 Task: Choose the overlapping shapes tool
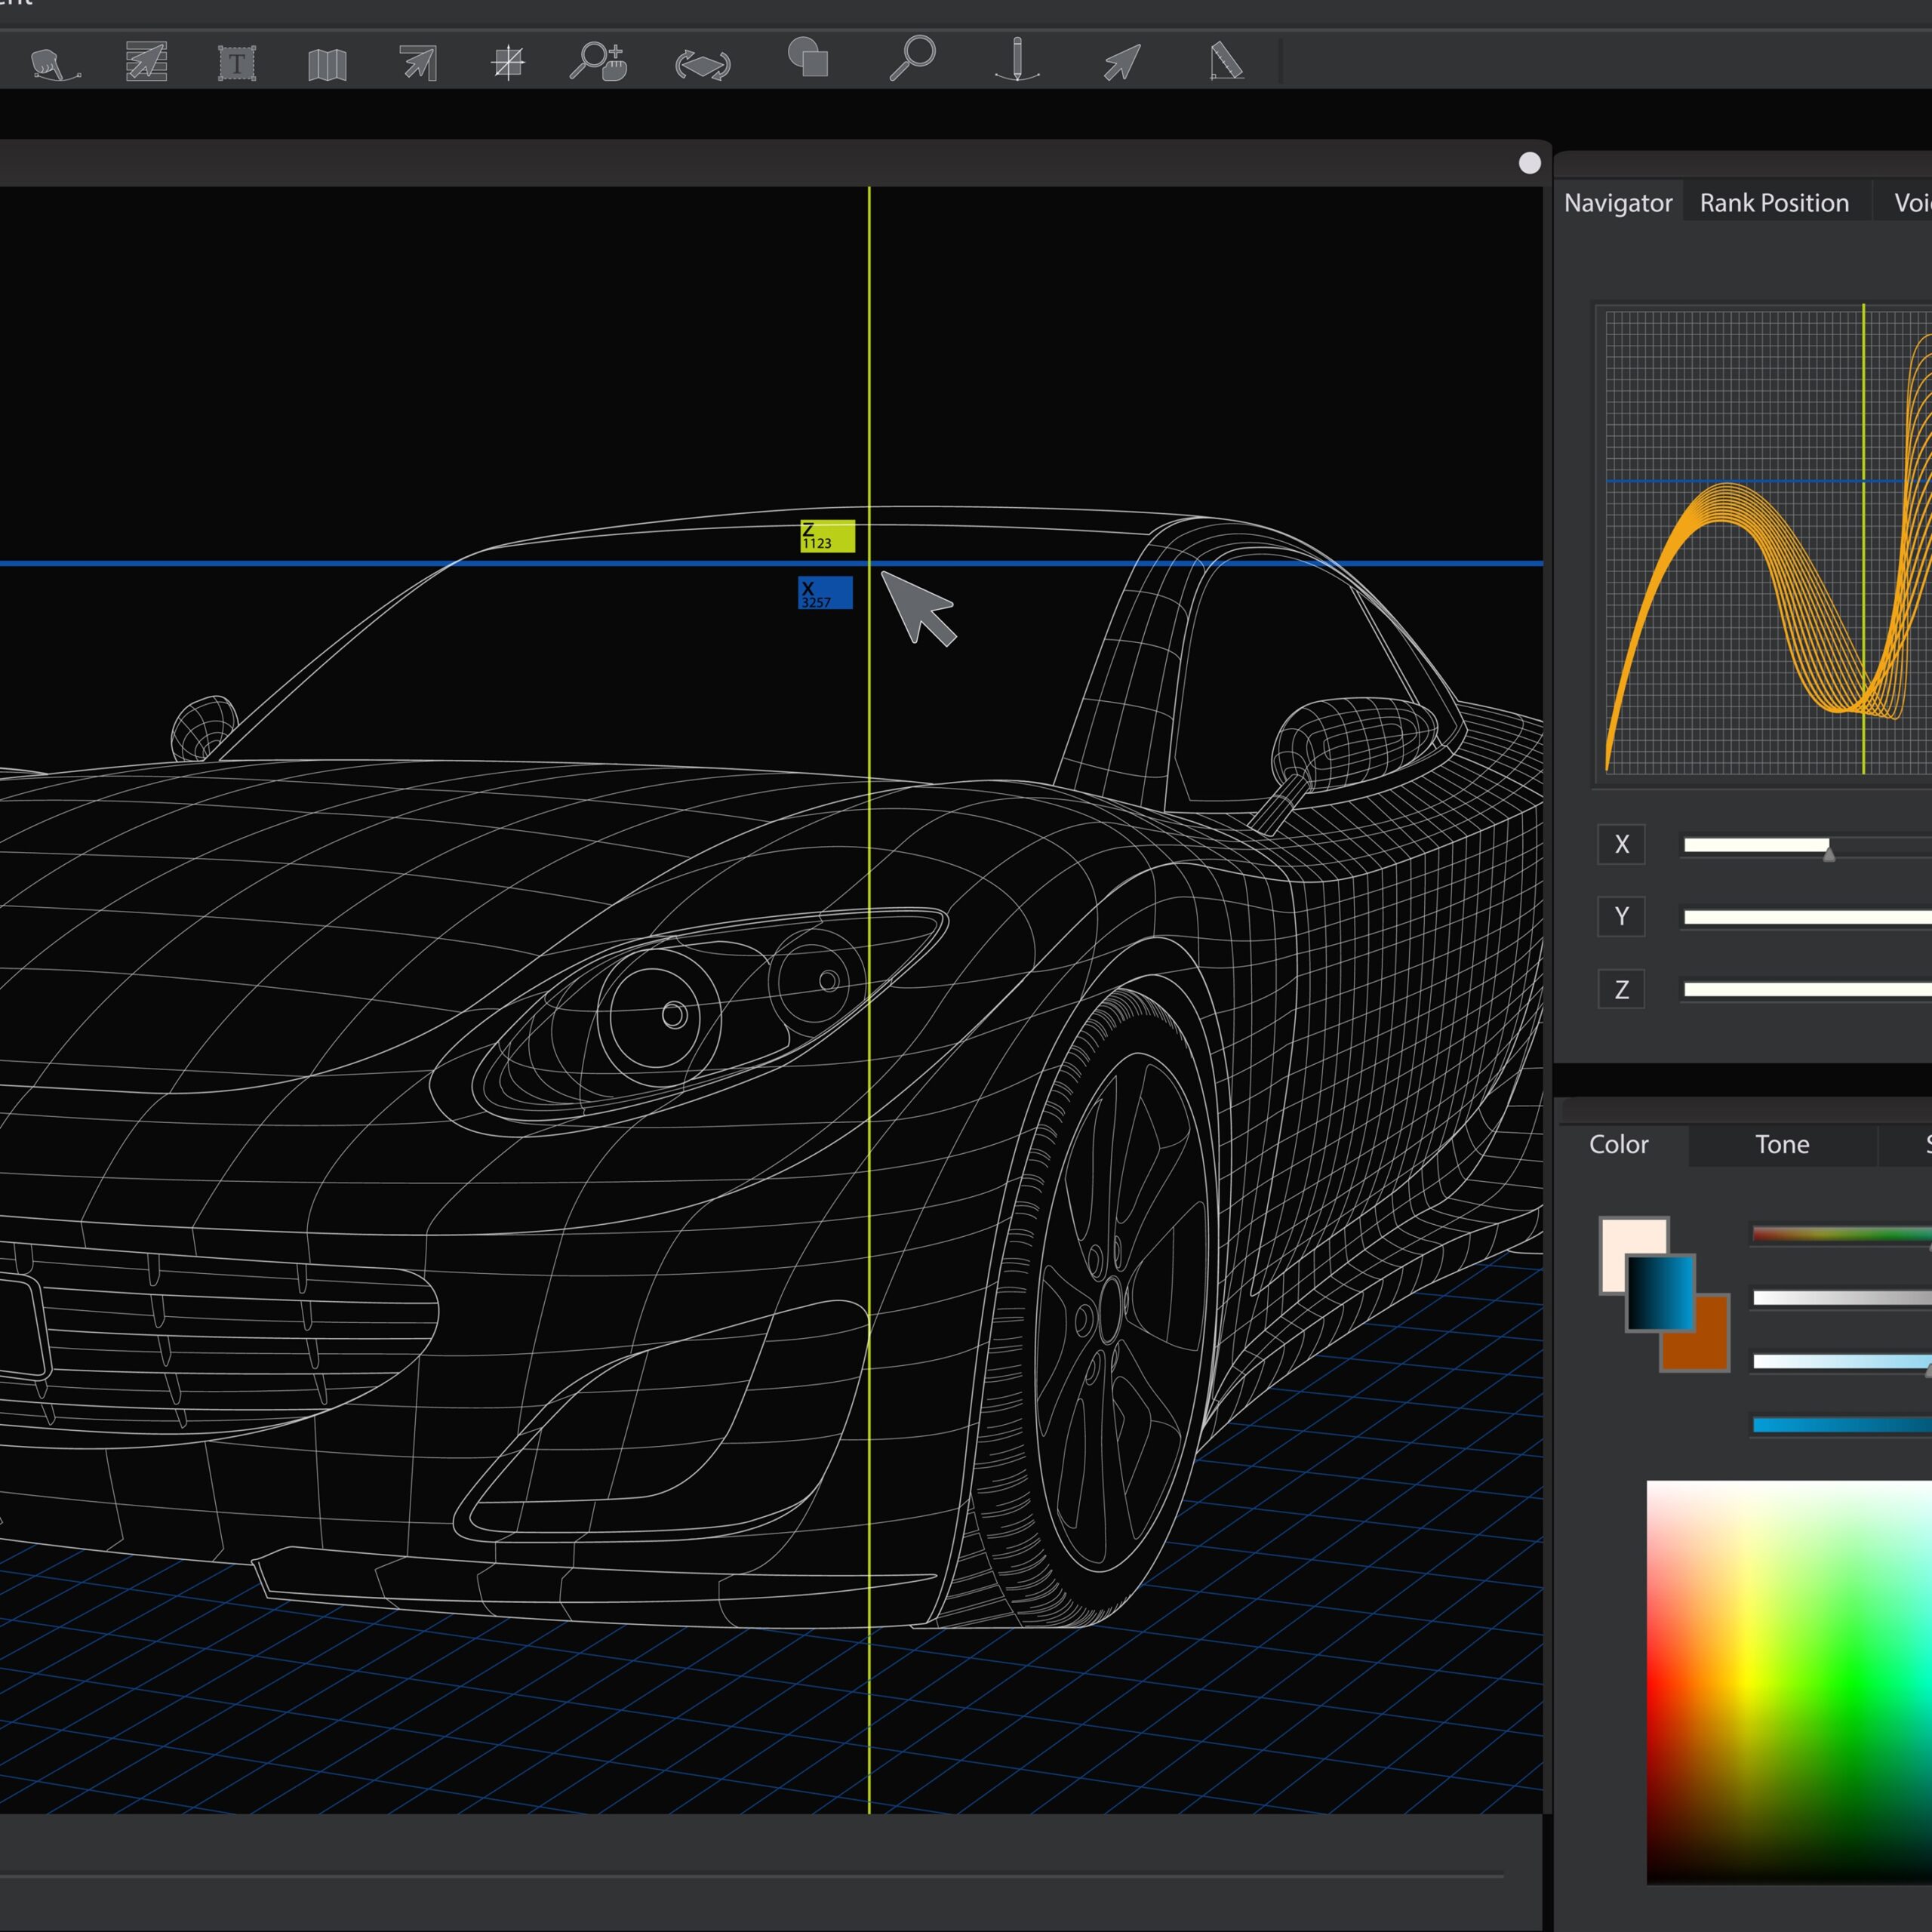pos(808,58)
